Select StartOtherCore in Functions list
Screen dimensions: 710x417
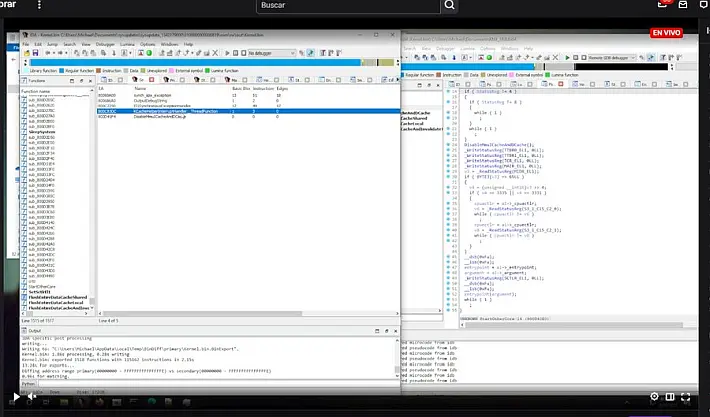pyautogui.click(x=42, y=287)
